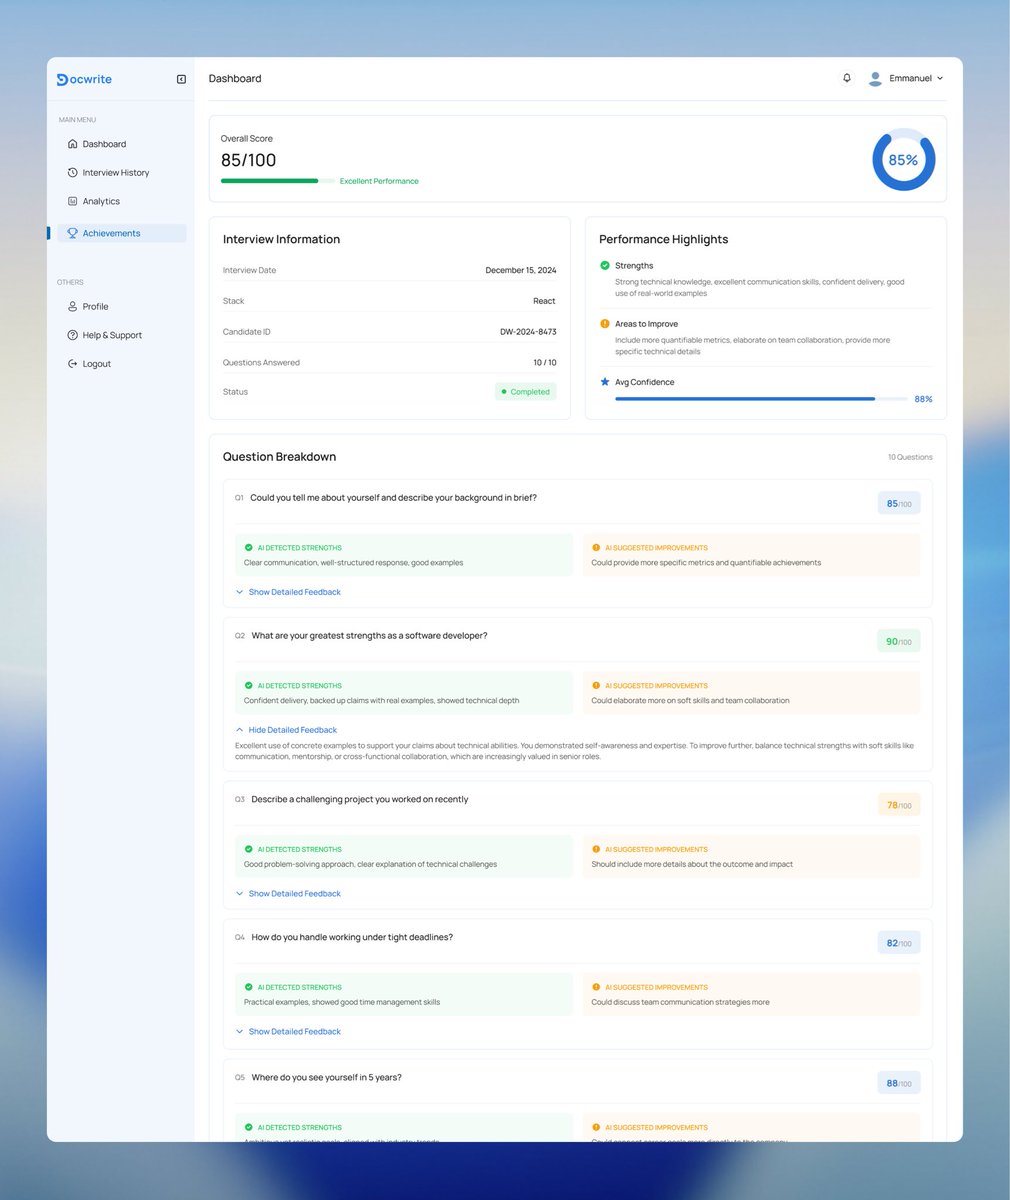This screenshot has height=1200, width=1010.
Task: Click the Dashboard page title
Action: click(x=235, y=78)
